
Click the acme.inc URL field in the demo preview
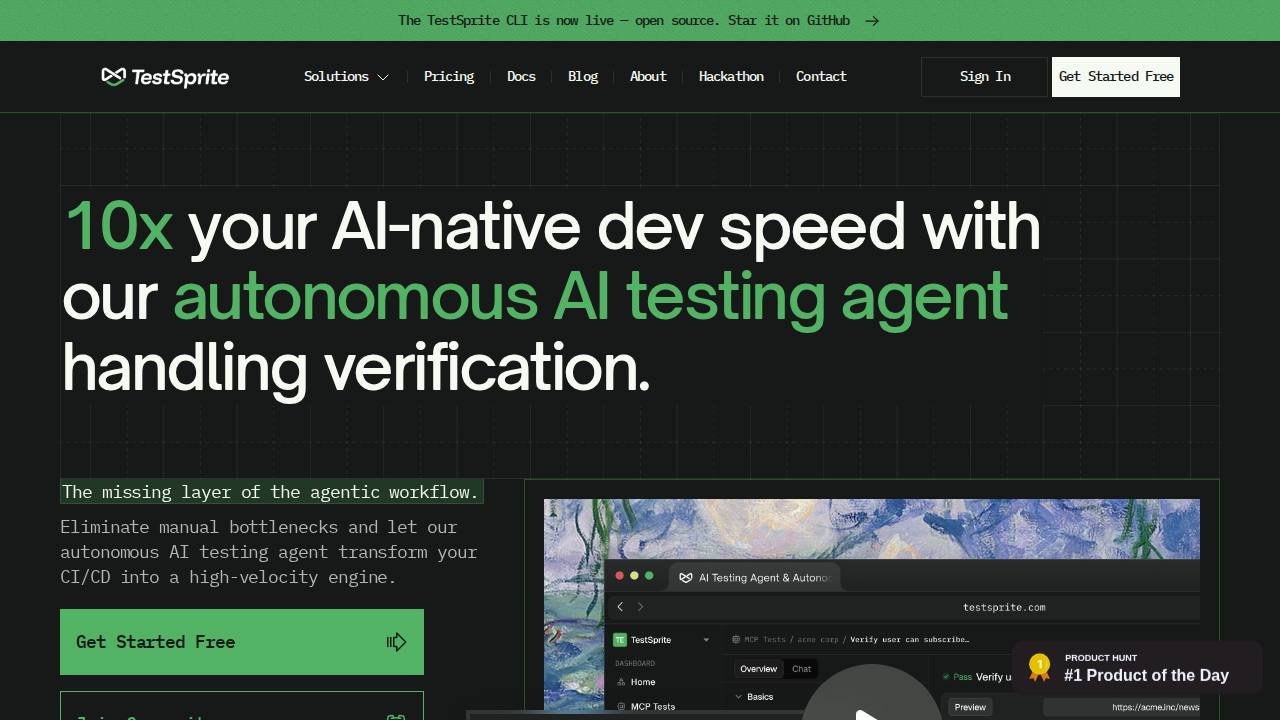[1122, 707]
